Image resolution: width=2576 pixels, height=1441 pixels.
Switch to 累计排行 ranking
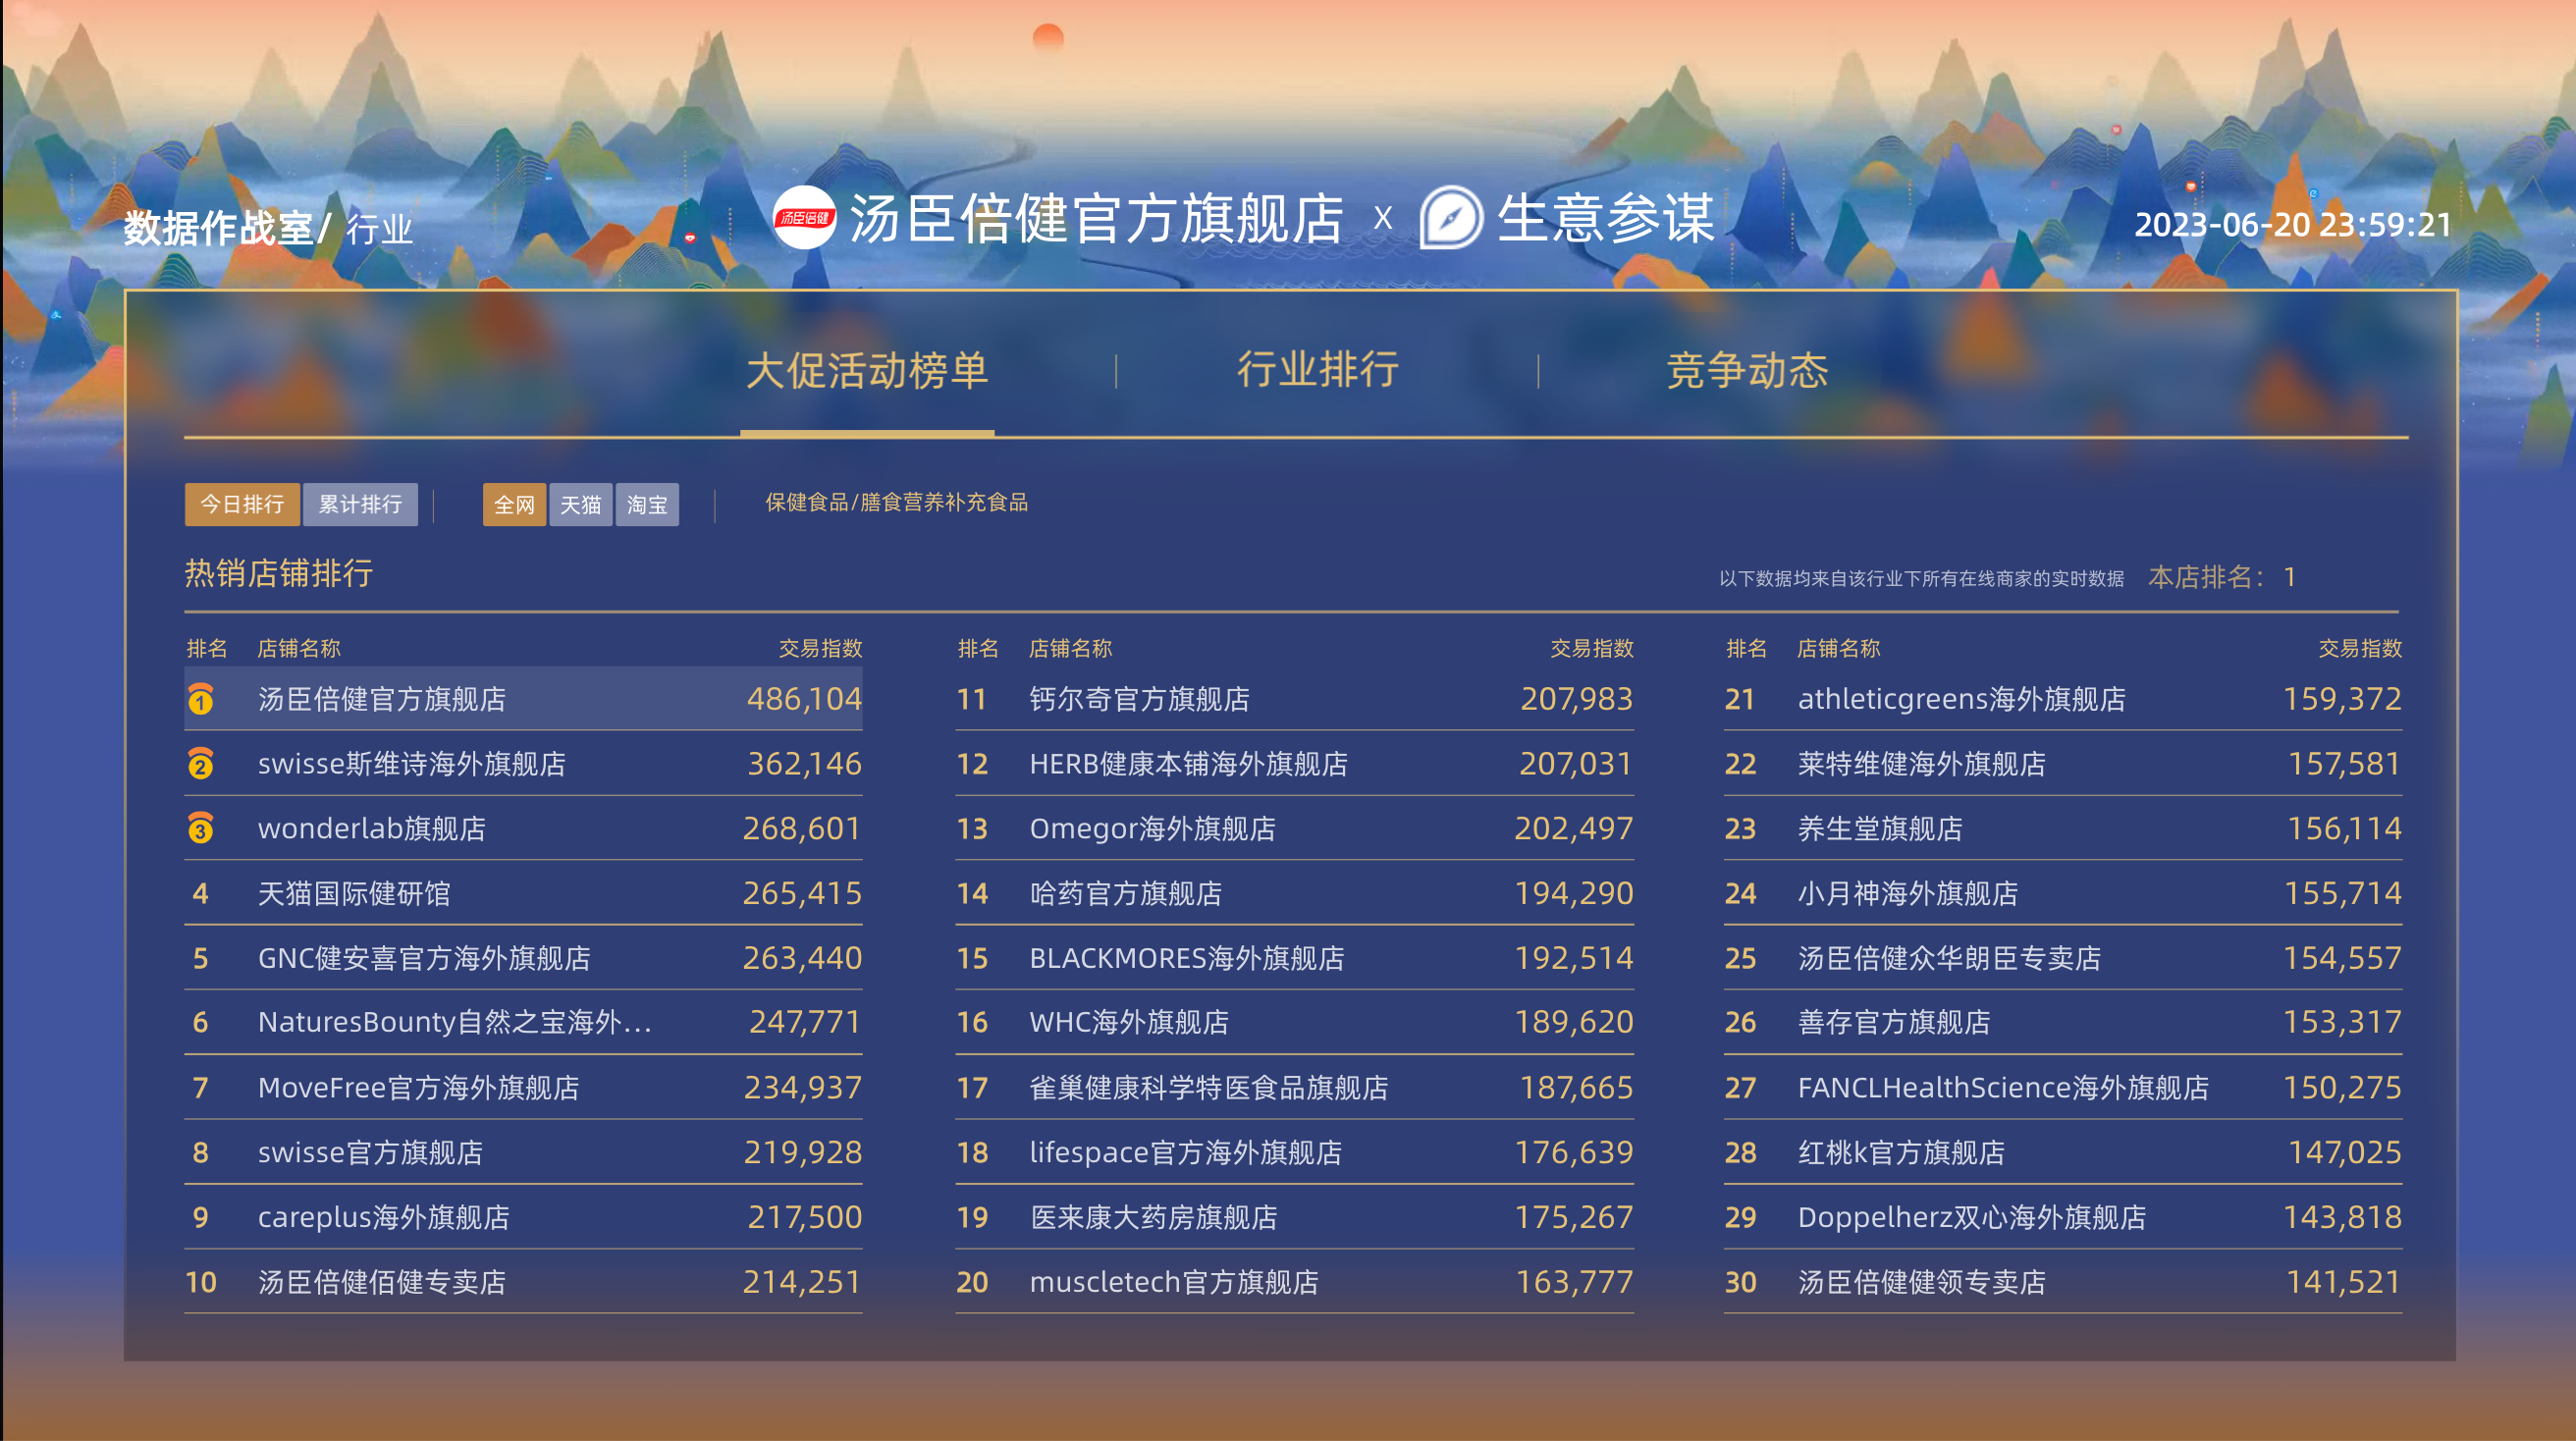[360, 504]
